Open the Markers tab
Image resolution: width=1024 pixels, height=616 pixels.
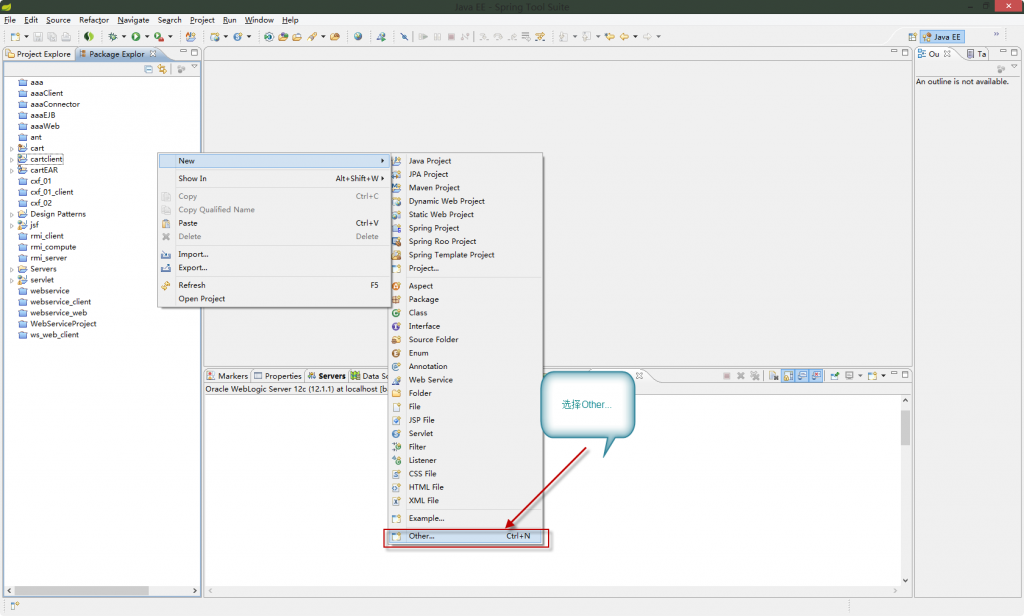click(x=227, y=376)
